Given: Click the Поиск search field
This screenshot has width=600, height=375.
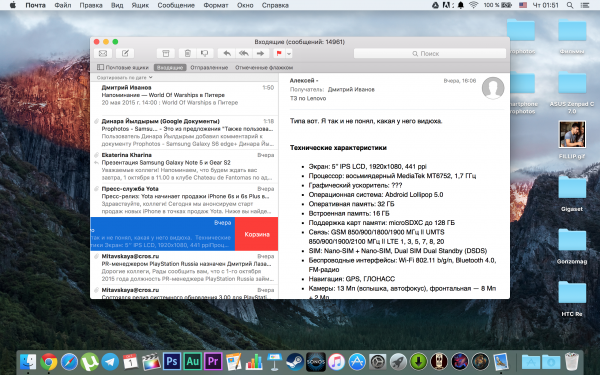Looking at the screenshot, I should [430, 54].
